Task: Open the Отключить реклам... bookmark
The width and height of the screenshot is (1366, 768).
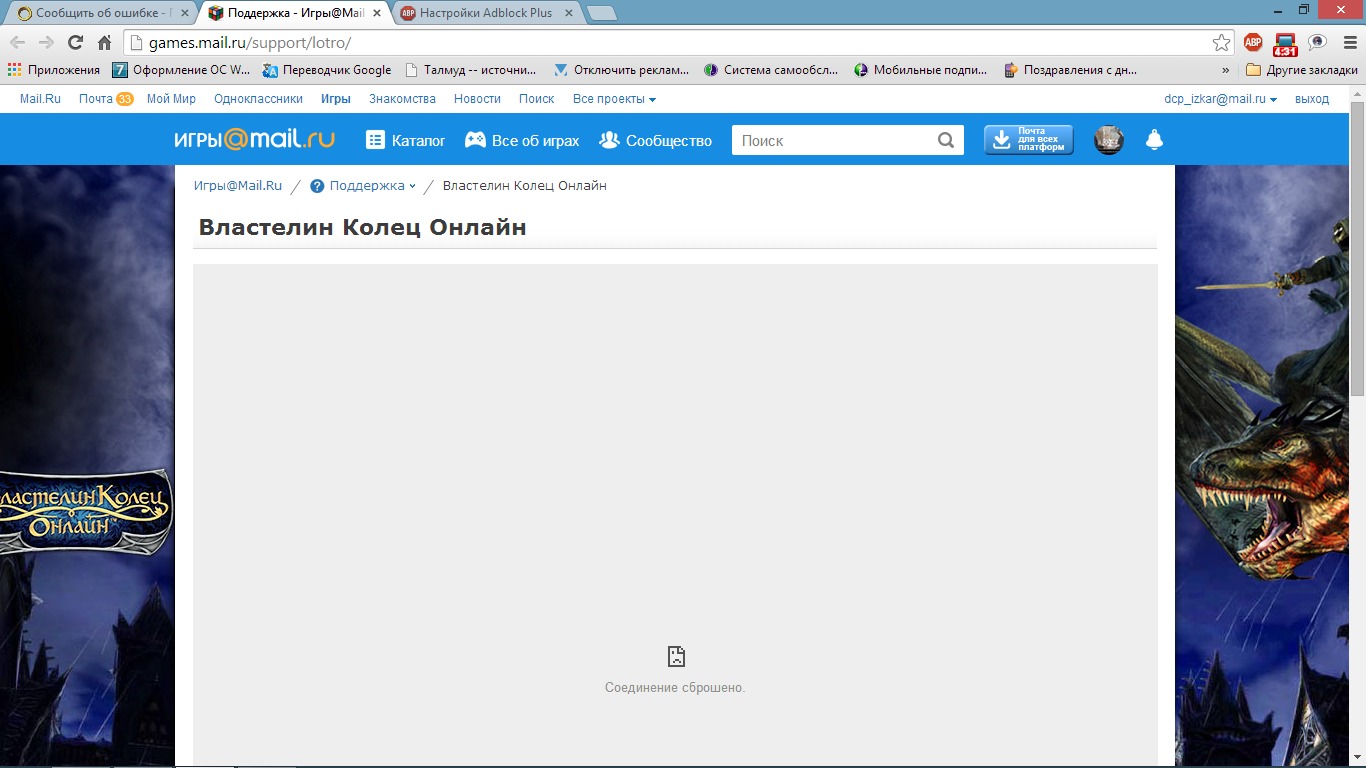Action: [621, 70]
